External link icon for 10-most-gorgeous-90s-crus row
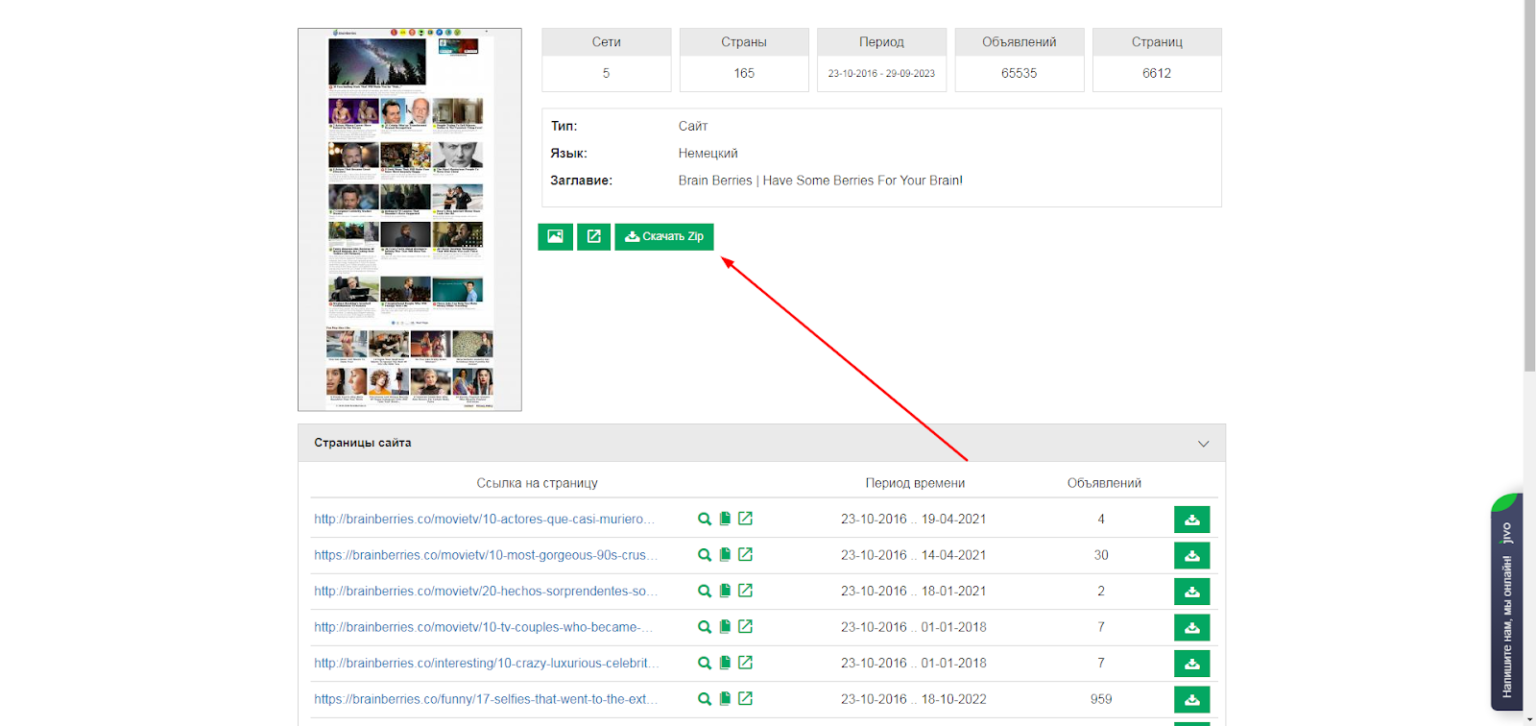1536x726 pixels. coord(745,555)
